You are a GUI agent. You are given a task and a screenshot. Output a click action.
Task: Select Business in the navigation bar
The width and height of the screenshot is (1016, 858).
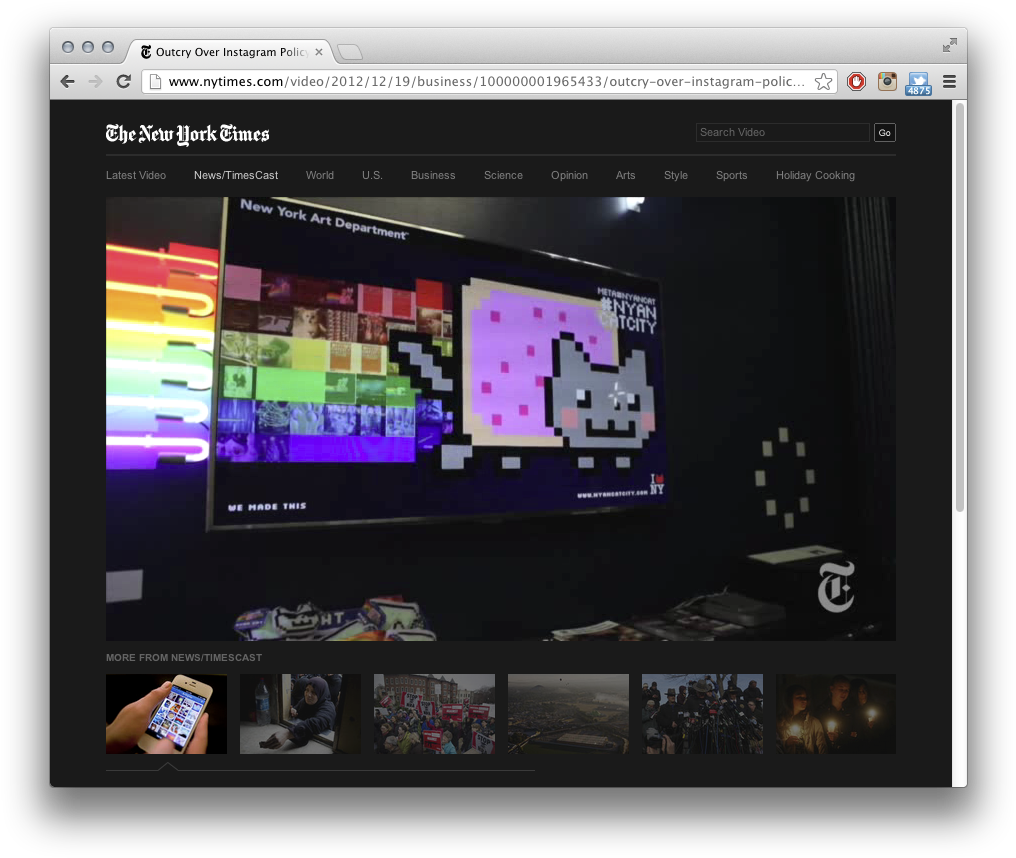(433, 175)
